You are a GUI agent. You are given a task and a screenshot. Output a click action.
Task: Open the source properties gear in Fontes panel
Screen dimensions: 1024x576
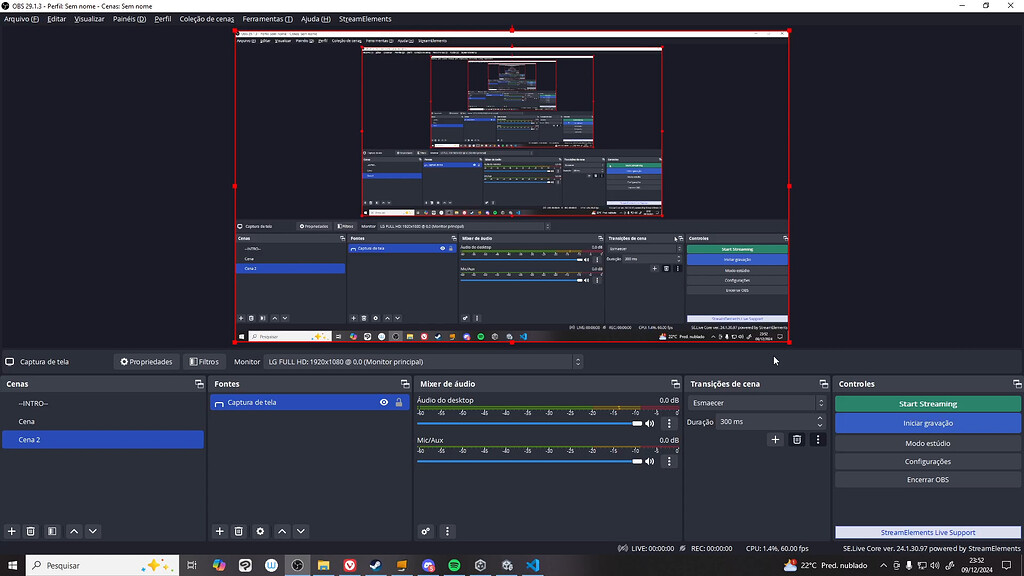[x=260, y=531]
